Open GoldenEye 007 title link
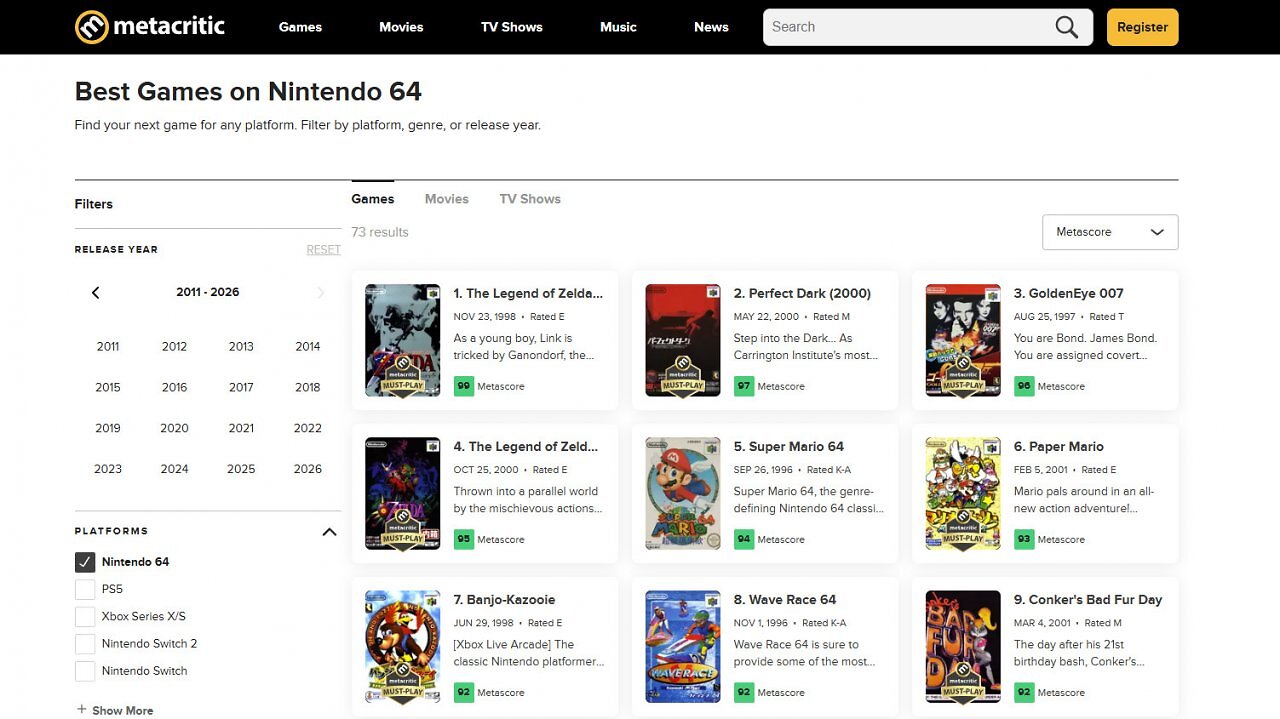 click(1068, 293)
